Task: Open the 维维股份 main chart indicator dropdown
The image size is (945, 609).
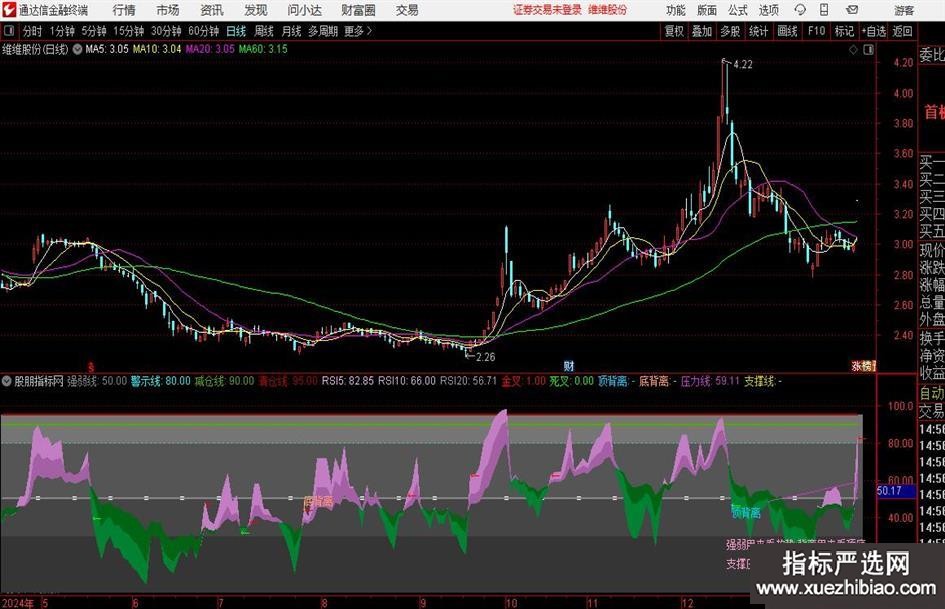Action: pos(78,49)
